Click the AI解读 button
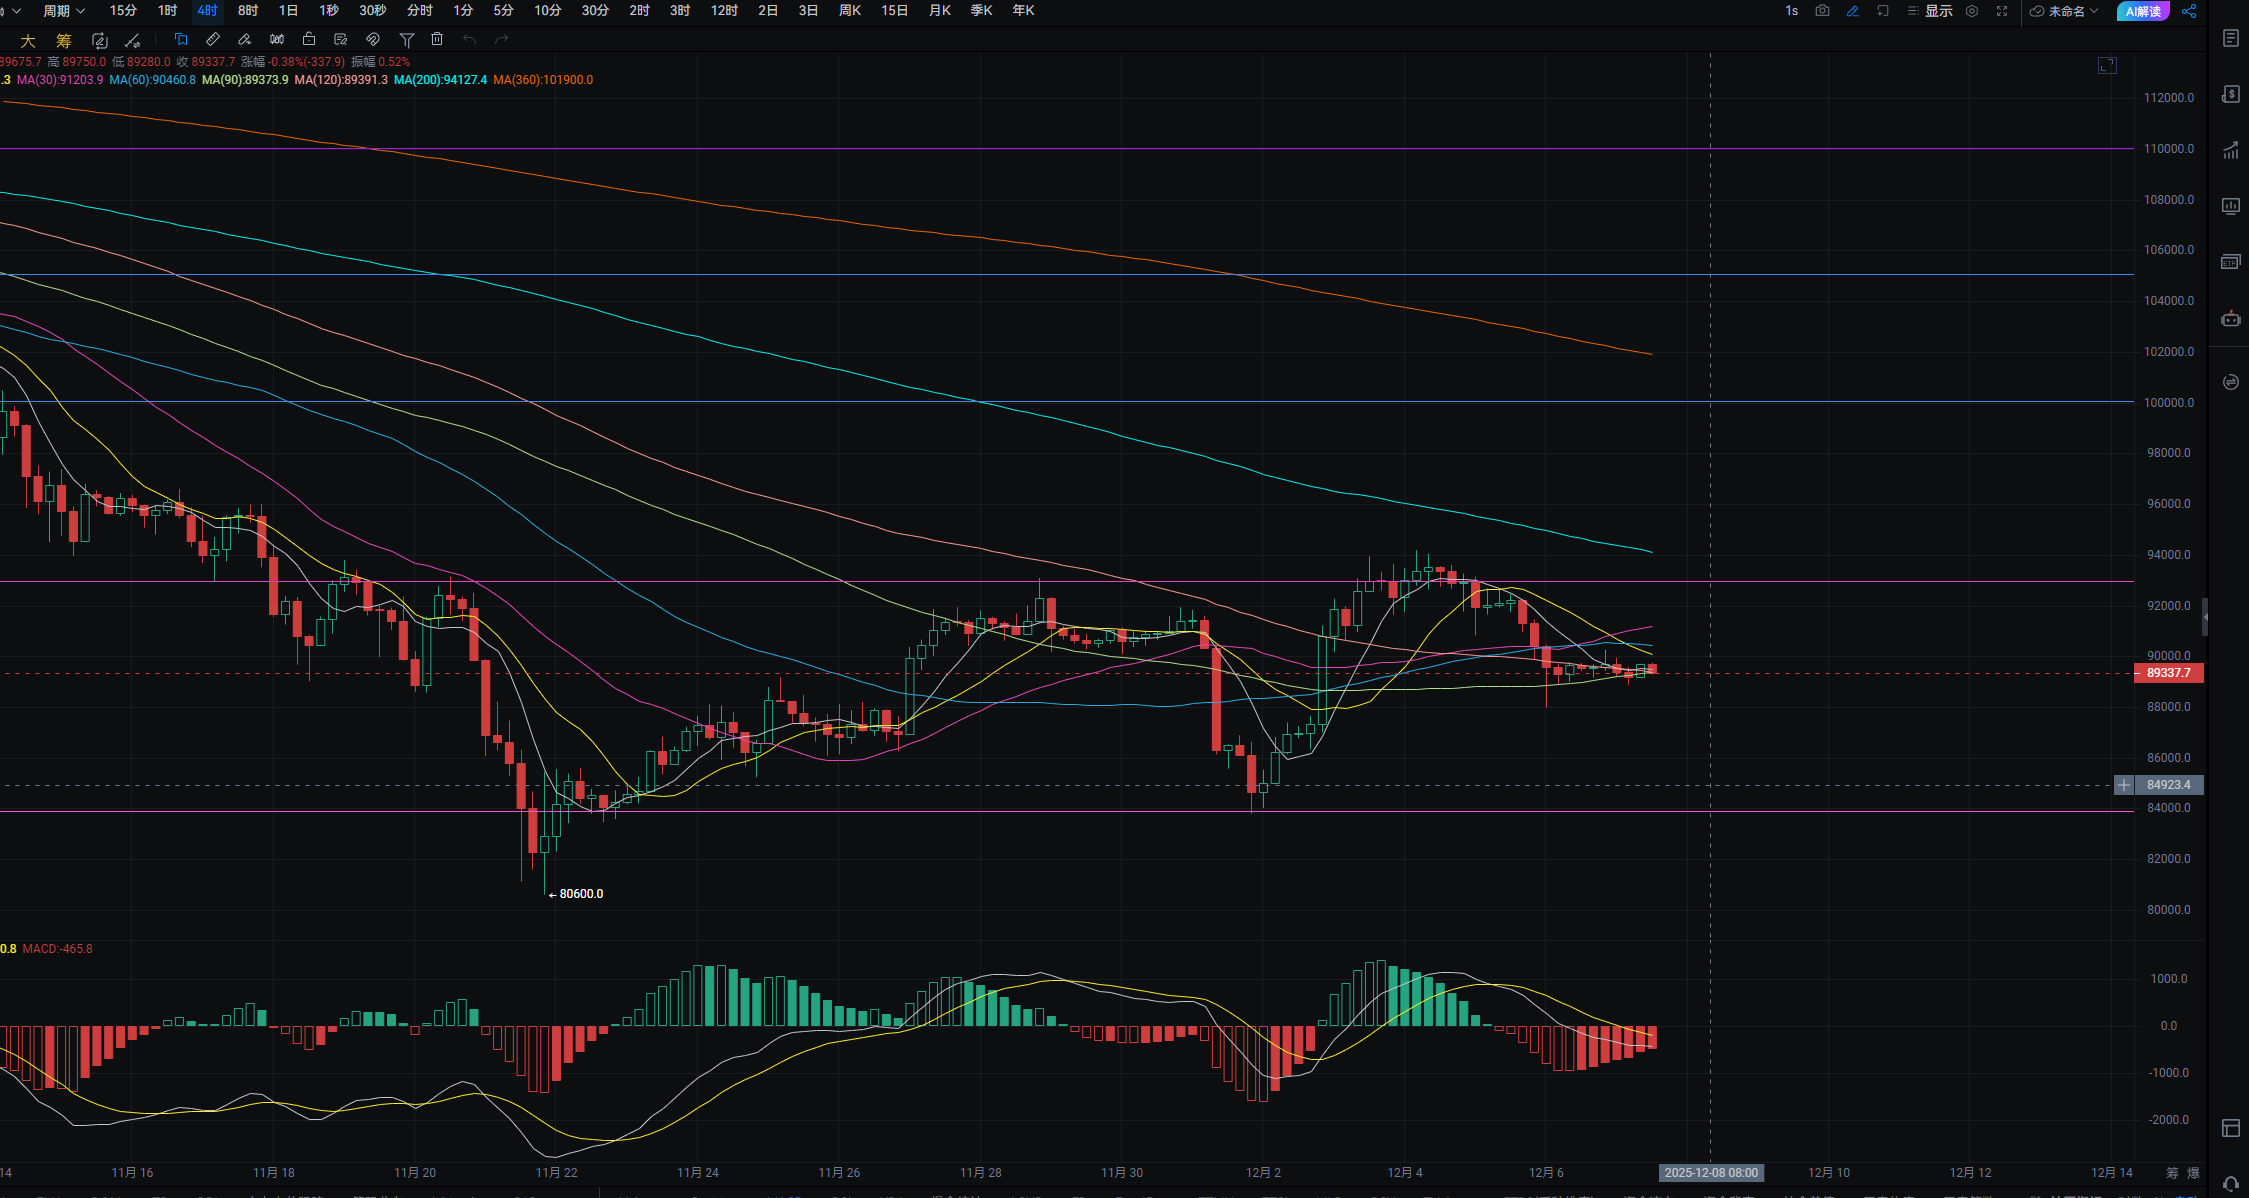 tap(2143, 11)
